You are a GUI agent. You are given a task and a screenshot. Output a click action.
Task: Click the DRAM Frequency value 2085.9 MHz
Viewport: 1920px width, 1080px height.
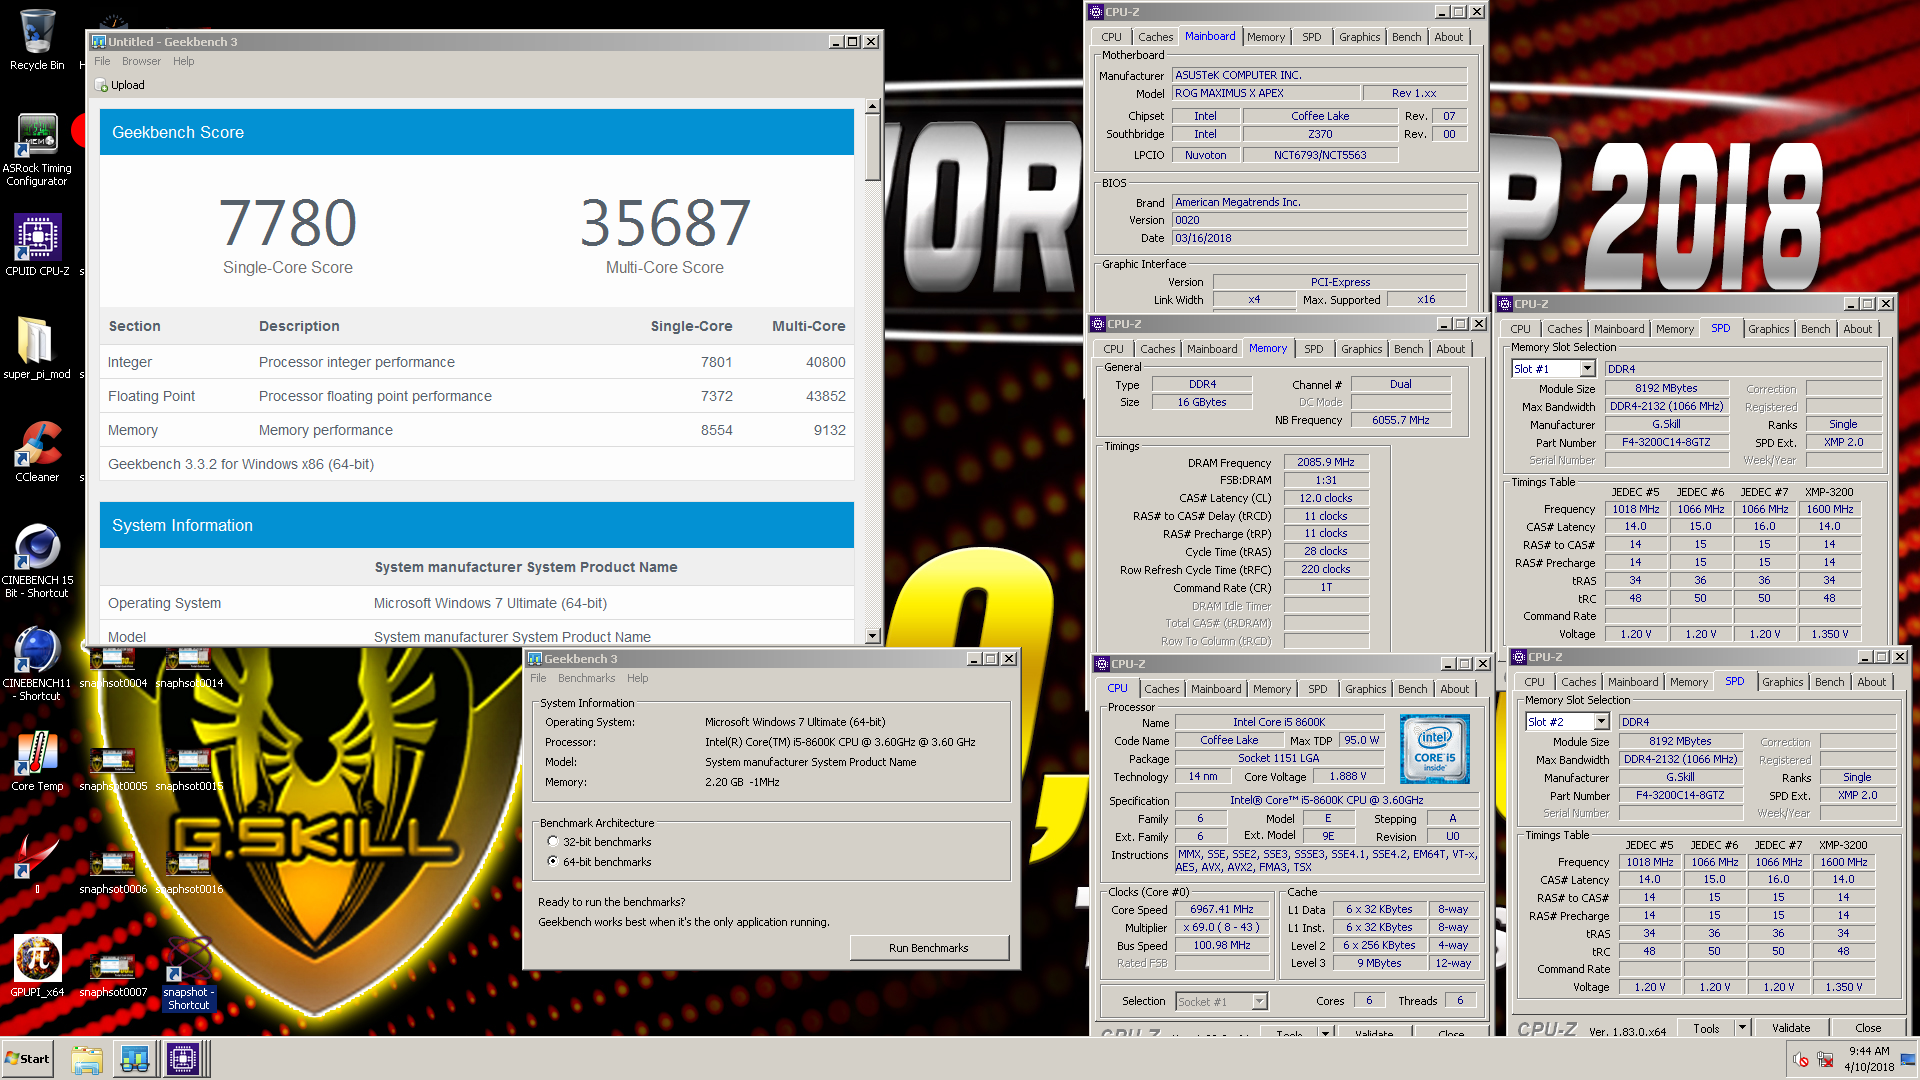click(x=1326, y=462)
